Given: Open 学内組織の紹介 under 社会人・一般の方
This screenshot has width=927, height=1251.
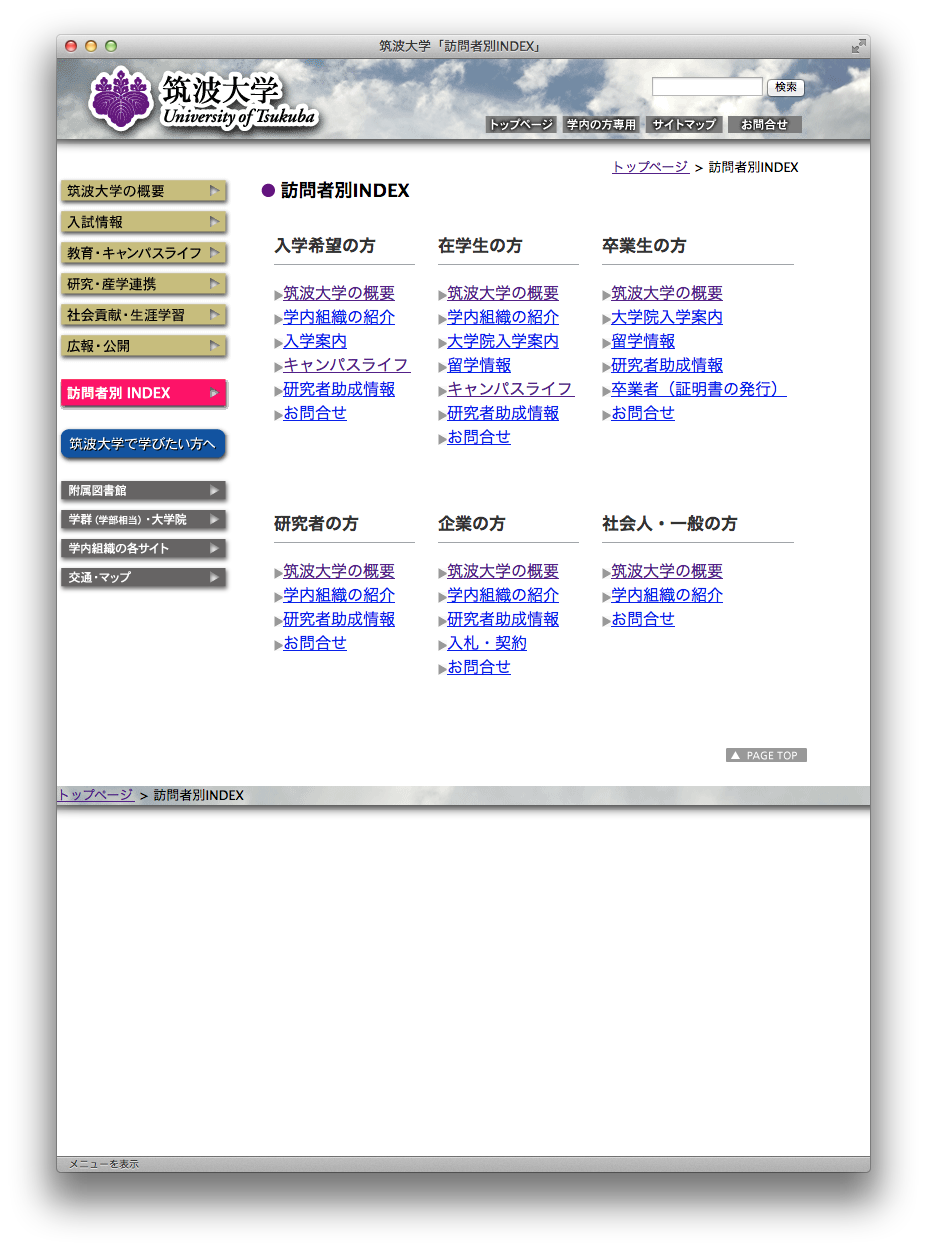Looking at the screenshot, I should tap(667, 595).
